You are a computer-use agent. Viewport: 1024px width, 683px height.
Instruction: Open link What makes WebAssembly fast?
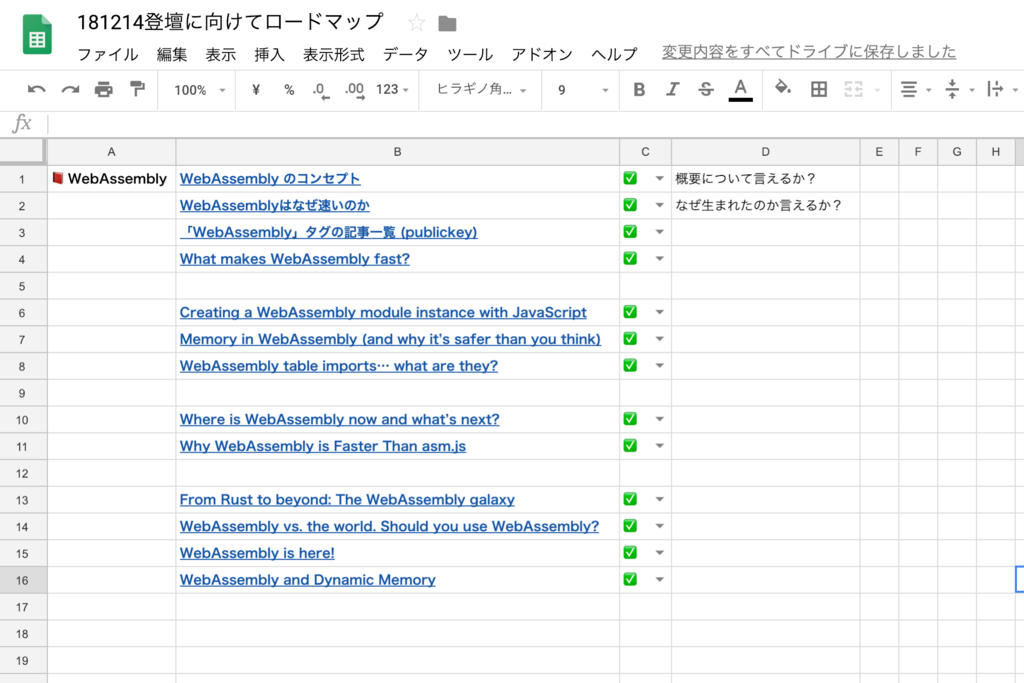coord(295,259)
